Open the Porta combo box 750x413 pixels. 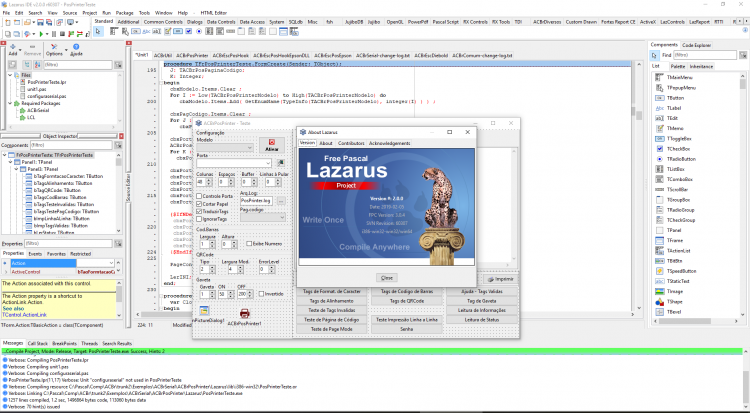pos(268,163)
